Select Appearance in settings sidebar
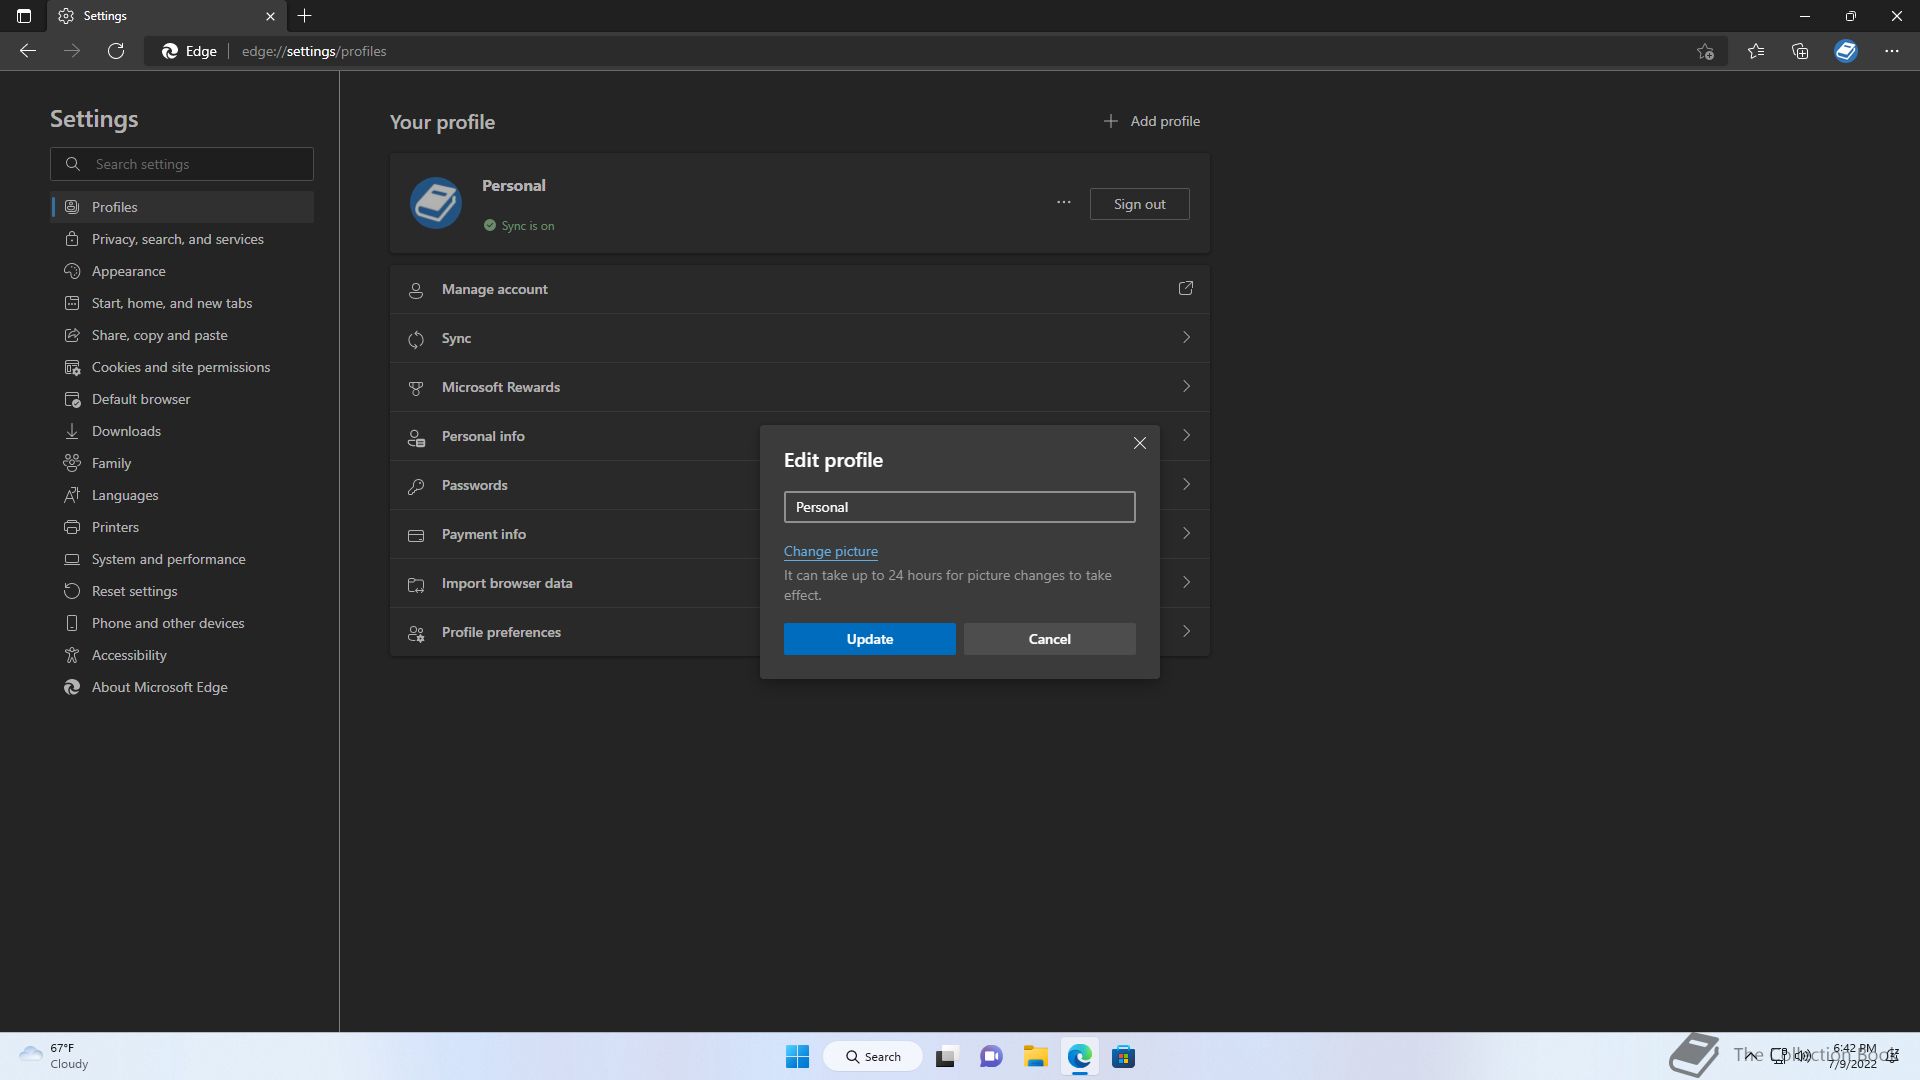The height and width of the screenshot is (1080, 1920). 129,271
